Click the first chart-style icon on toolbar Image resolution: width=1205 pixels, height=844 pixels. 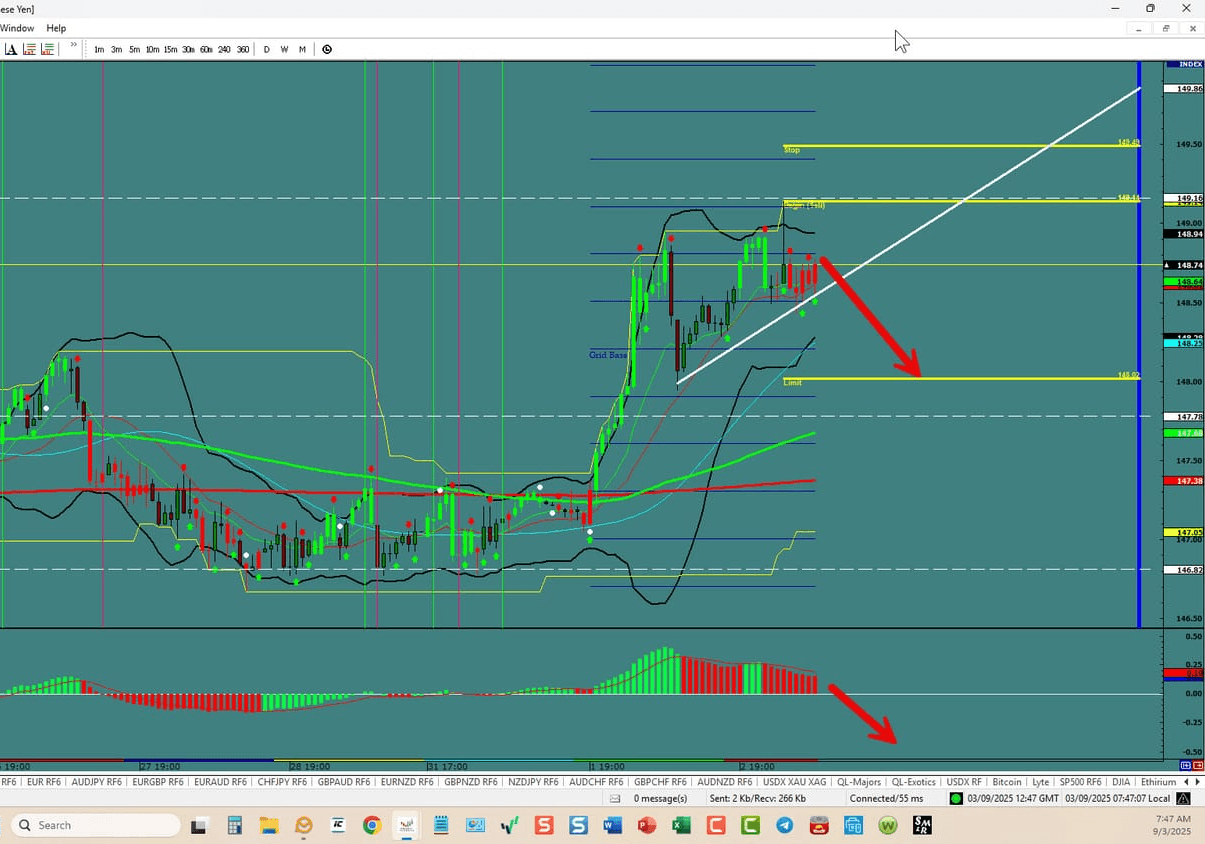coord(30,48)
